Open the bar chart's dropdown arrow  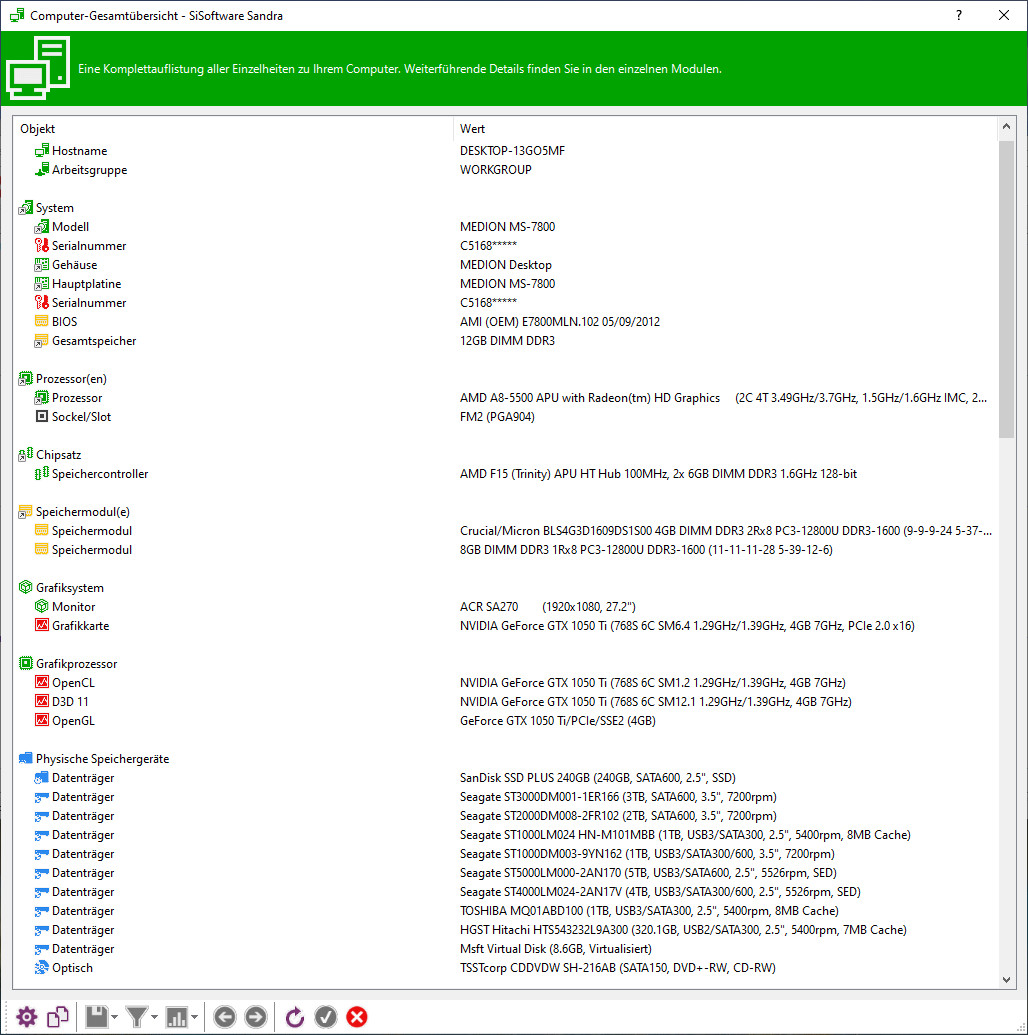(194, 1017)
